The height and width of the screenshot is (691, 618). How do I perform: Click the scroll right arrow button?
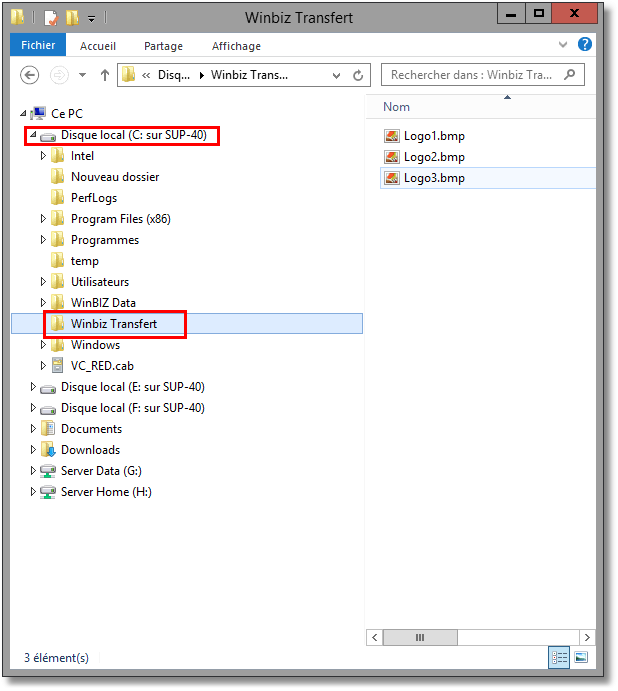(x=587, y=638)
